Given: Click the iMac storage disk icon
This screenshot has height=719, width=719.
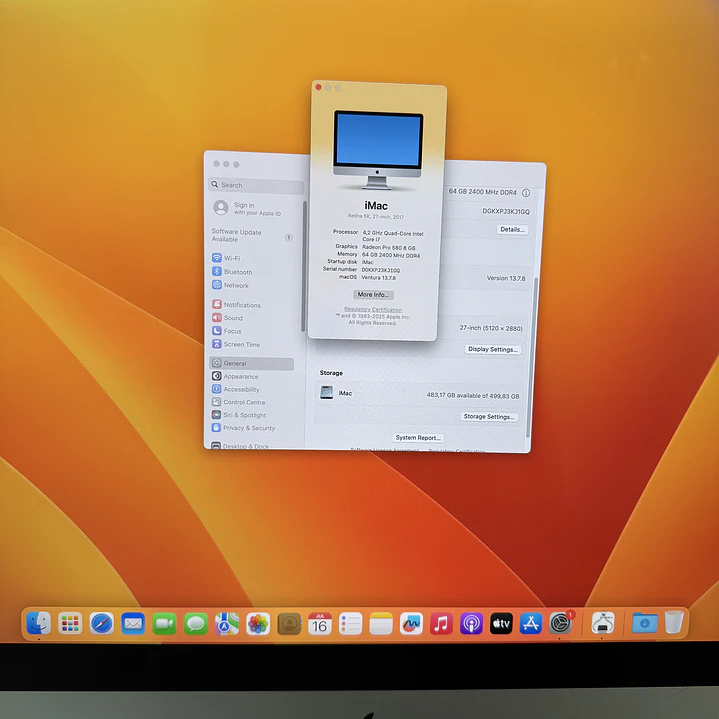Looking at the screenshot, I should click(x=326, y=393).
